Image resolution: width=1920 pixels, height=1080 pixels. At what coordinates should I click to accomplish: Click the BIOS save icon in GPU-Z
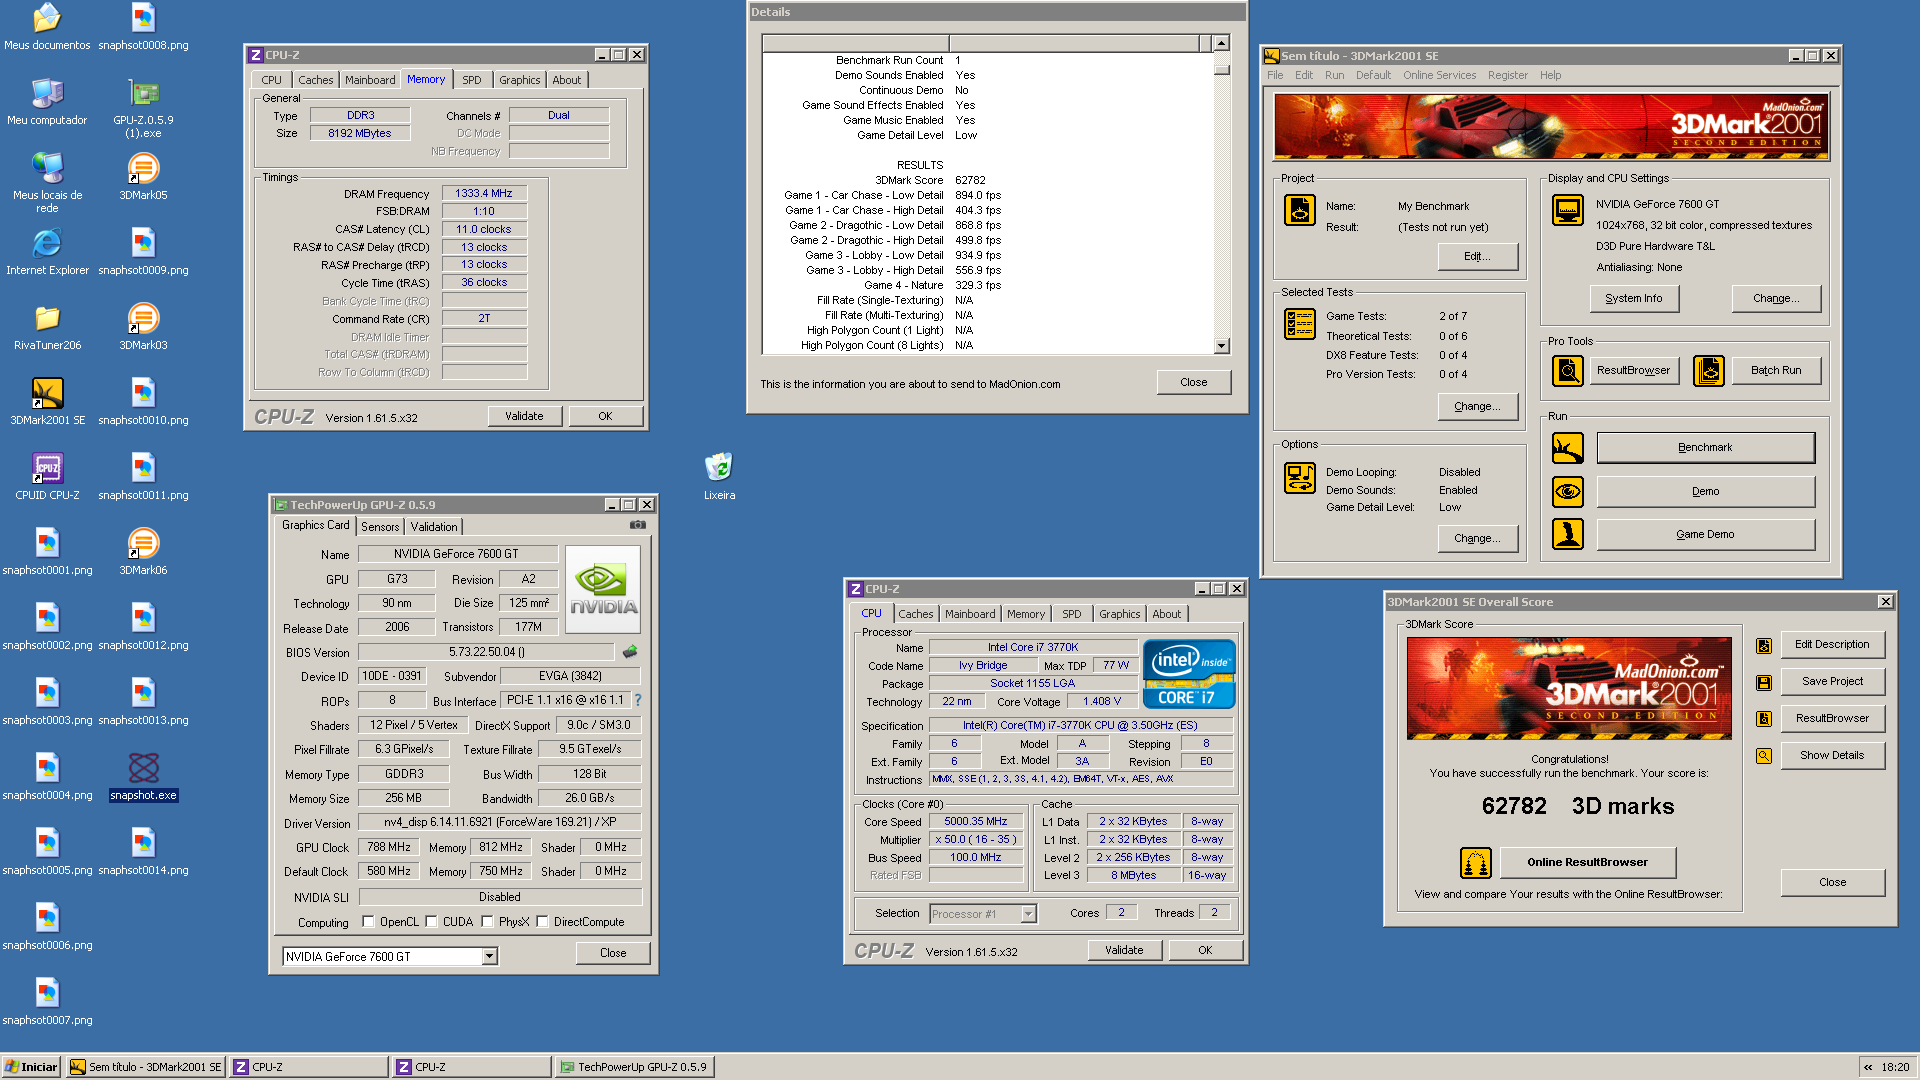(x=630, y=652)
